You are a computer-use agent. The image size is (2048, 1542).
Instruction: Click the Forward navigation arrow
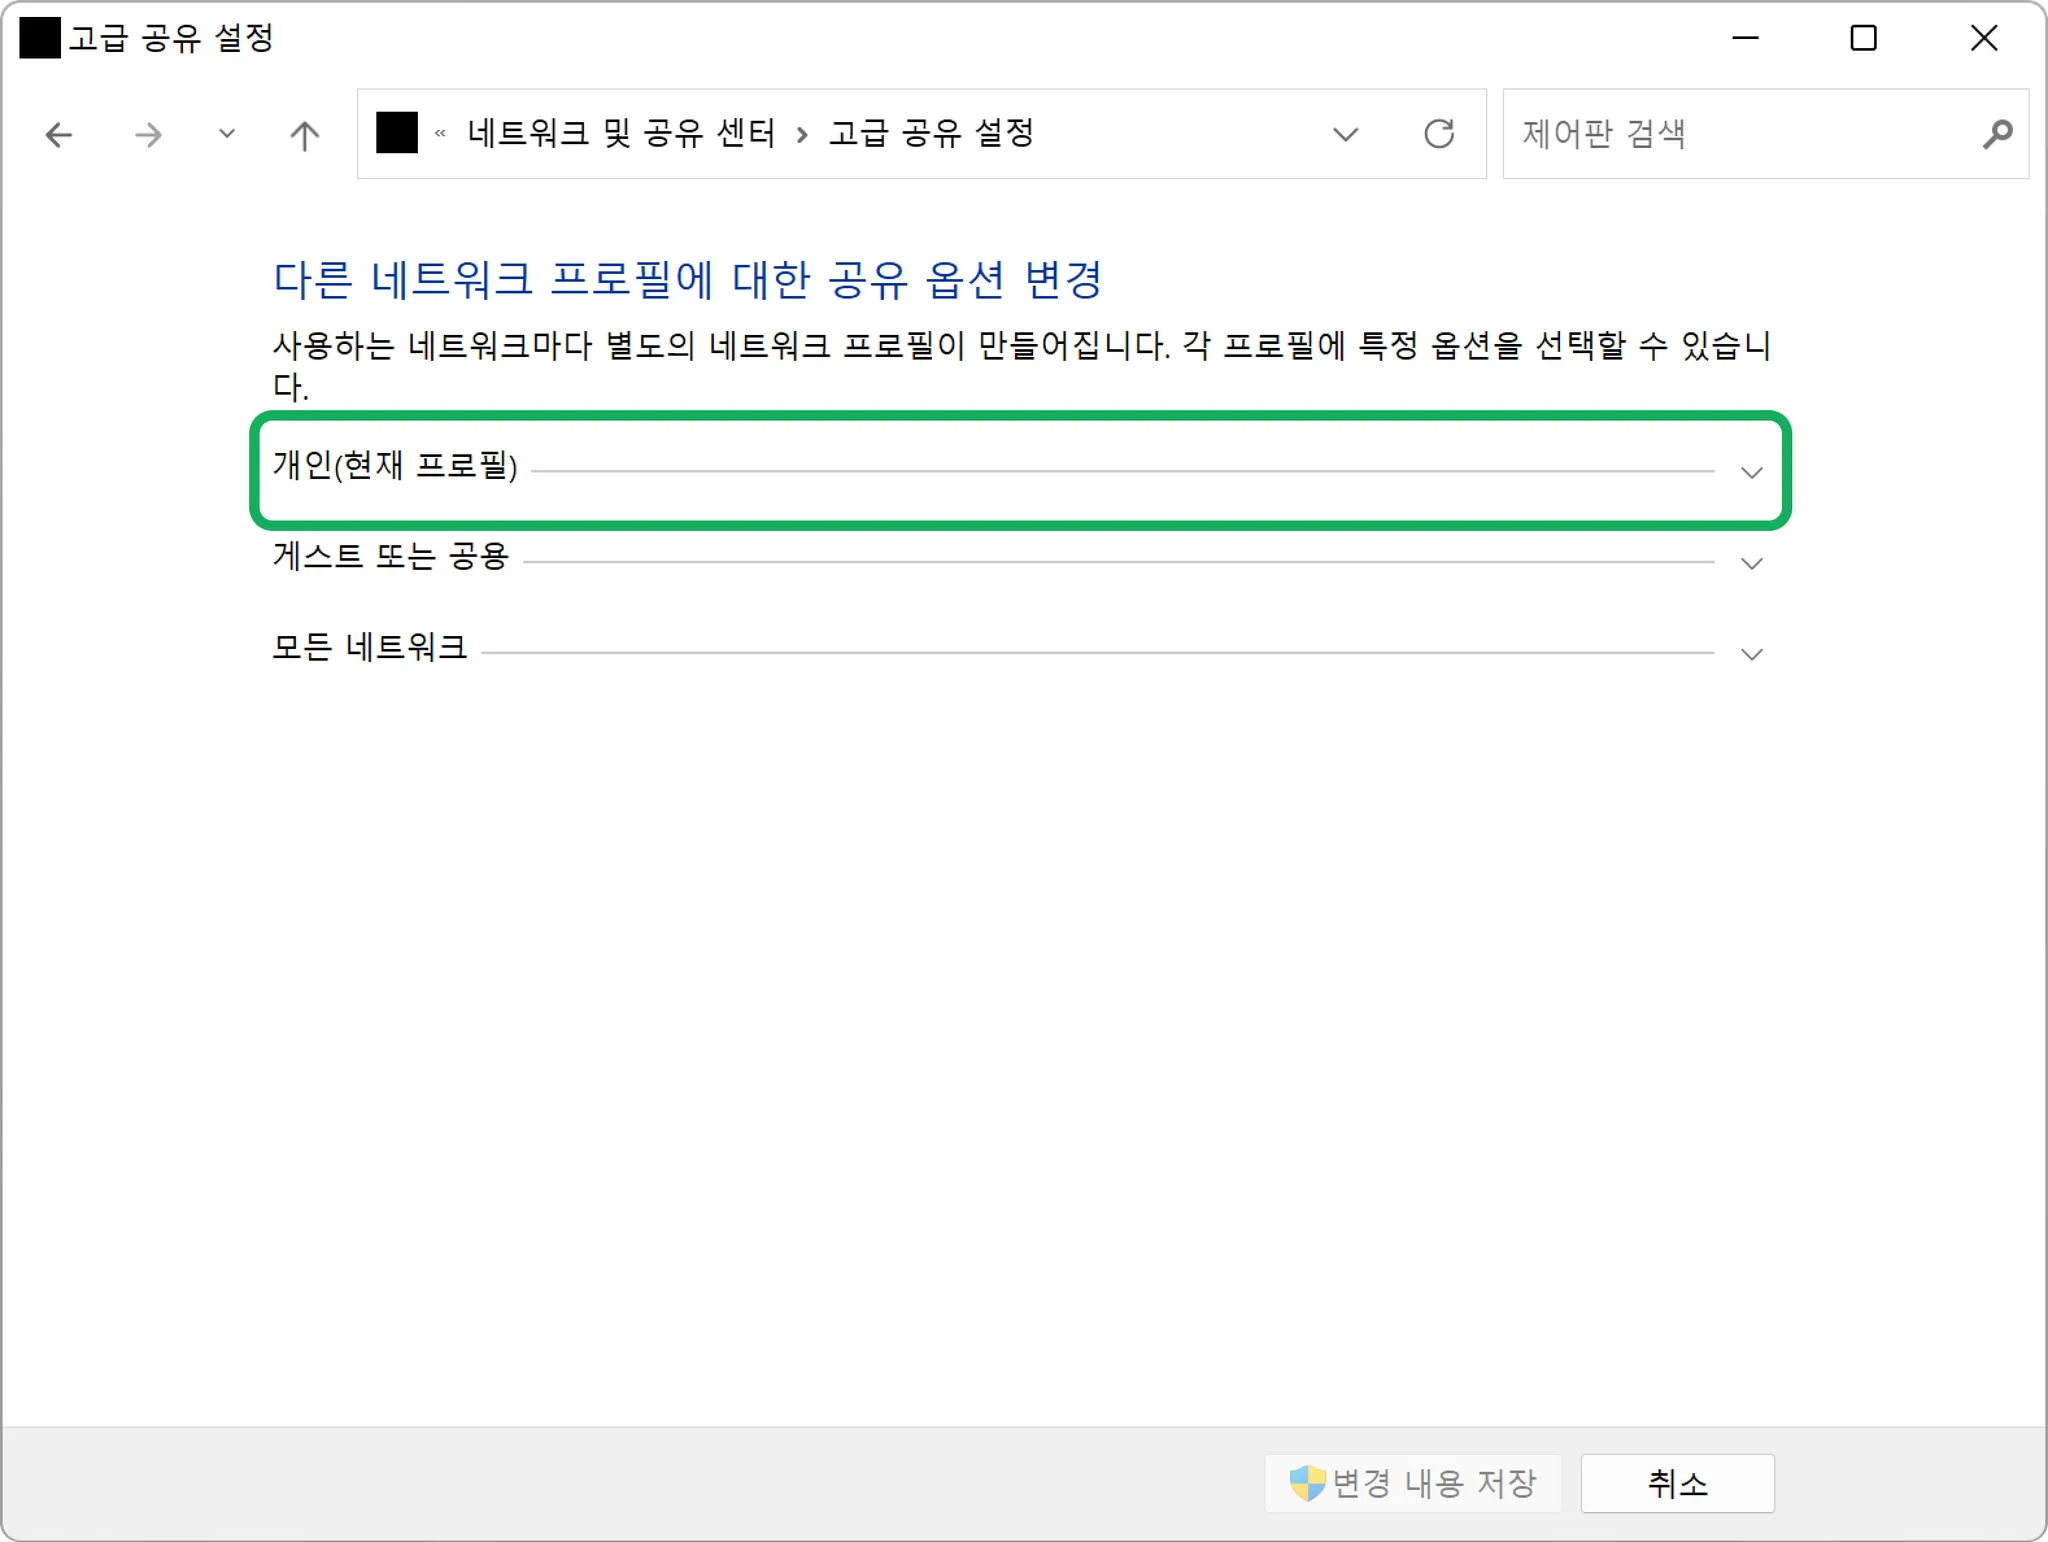pyautogui.click(x=148, y=134)
